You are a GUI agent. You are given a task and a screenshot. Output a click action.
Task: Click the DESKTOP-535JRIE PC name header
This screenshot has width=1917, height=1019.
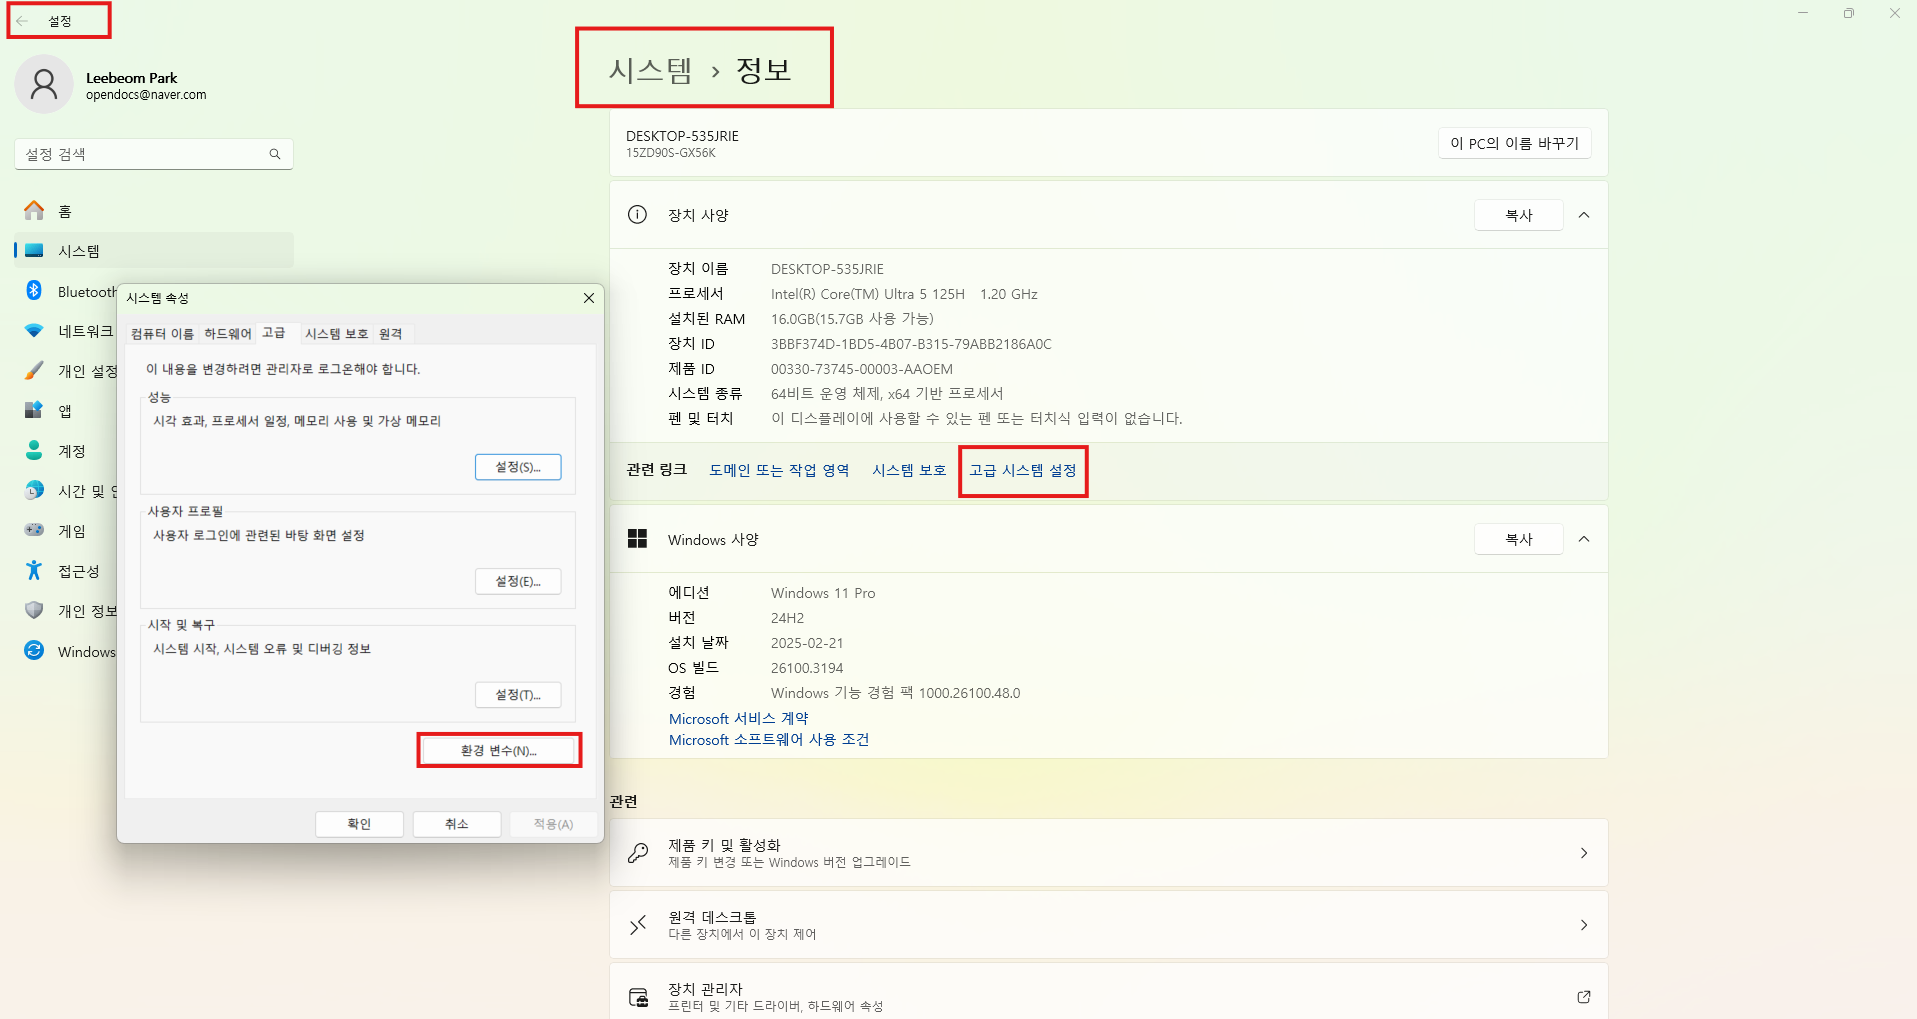682,136
